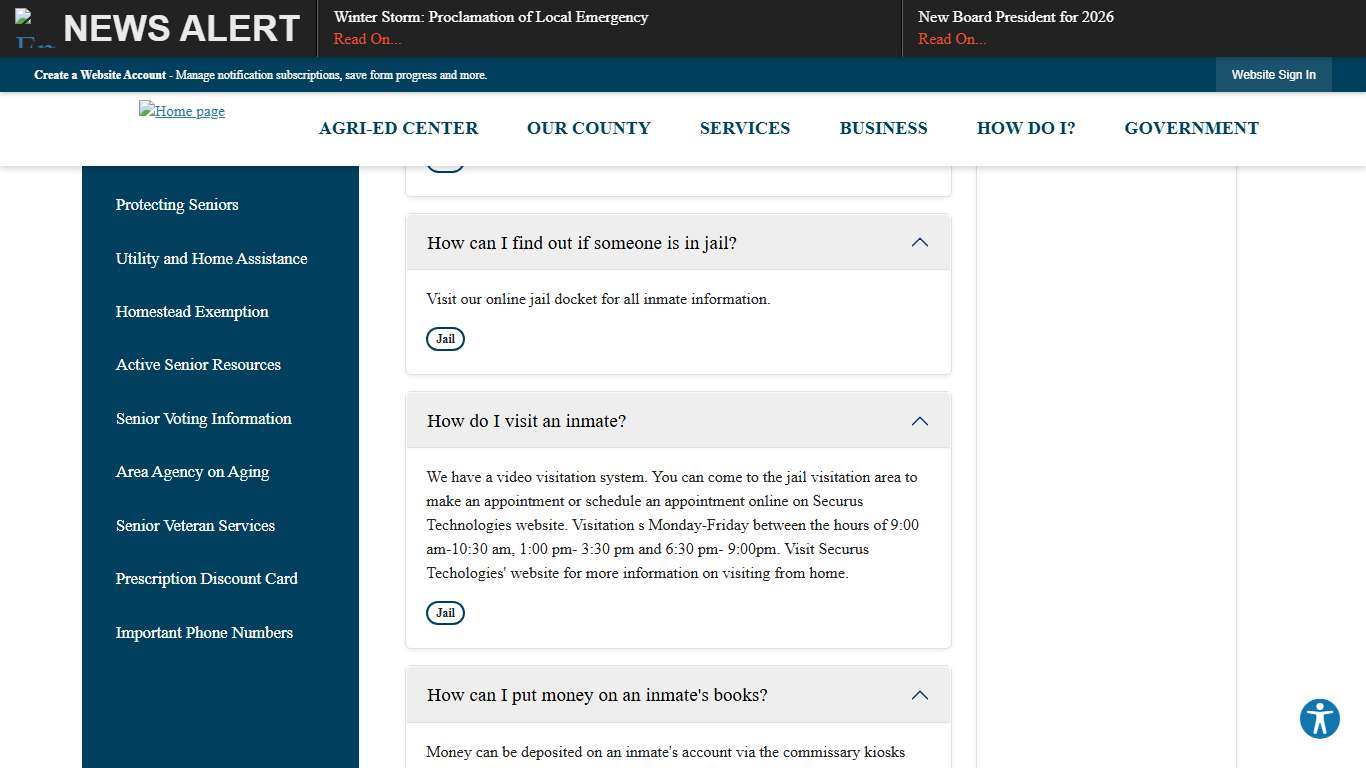Open the Important Phone Numbers page

click(x=204, y=632)
